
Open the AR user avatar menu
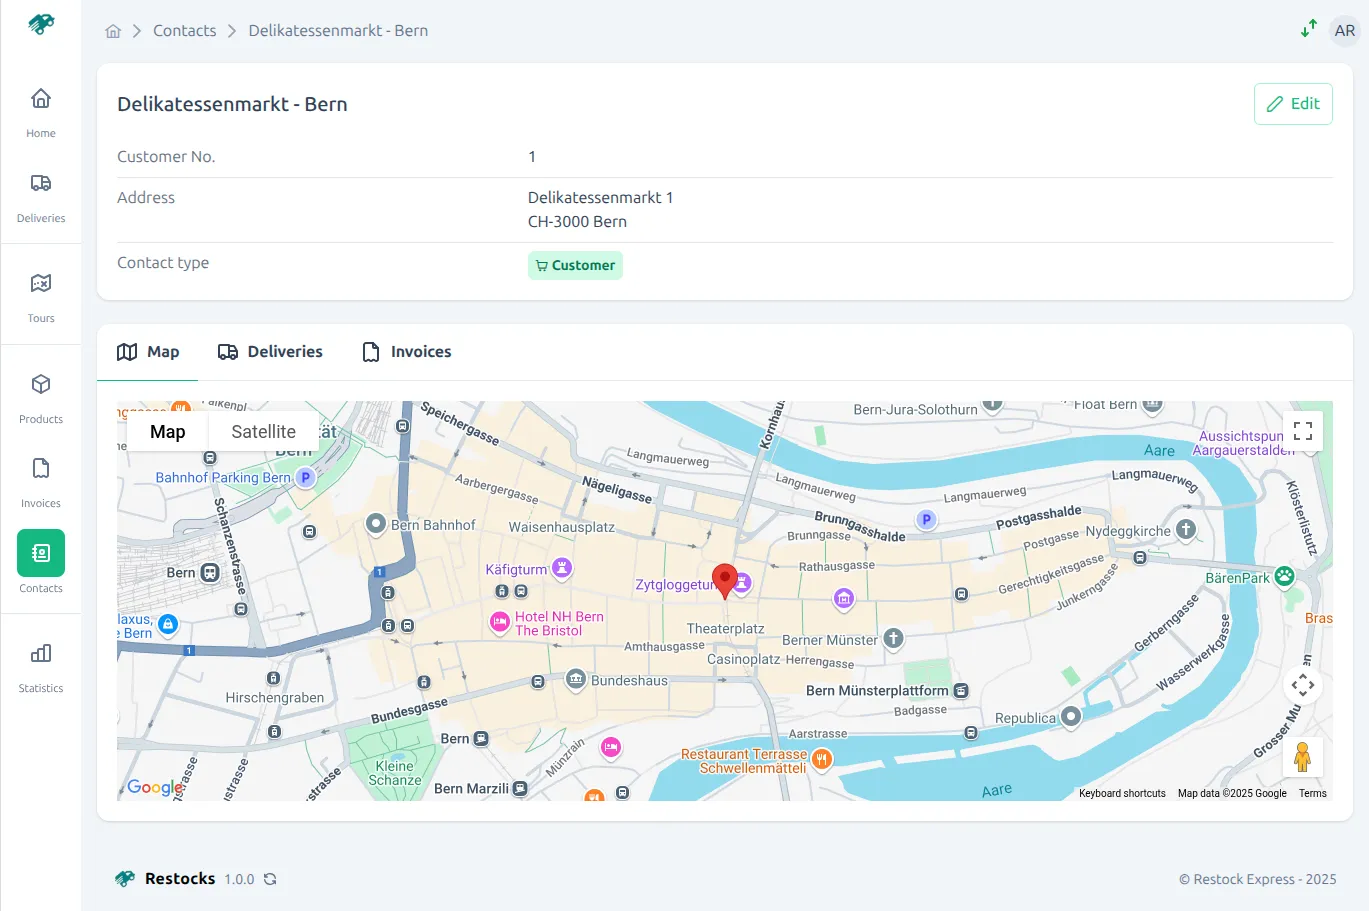point(1344,30)
